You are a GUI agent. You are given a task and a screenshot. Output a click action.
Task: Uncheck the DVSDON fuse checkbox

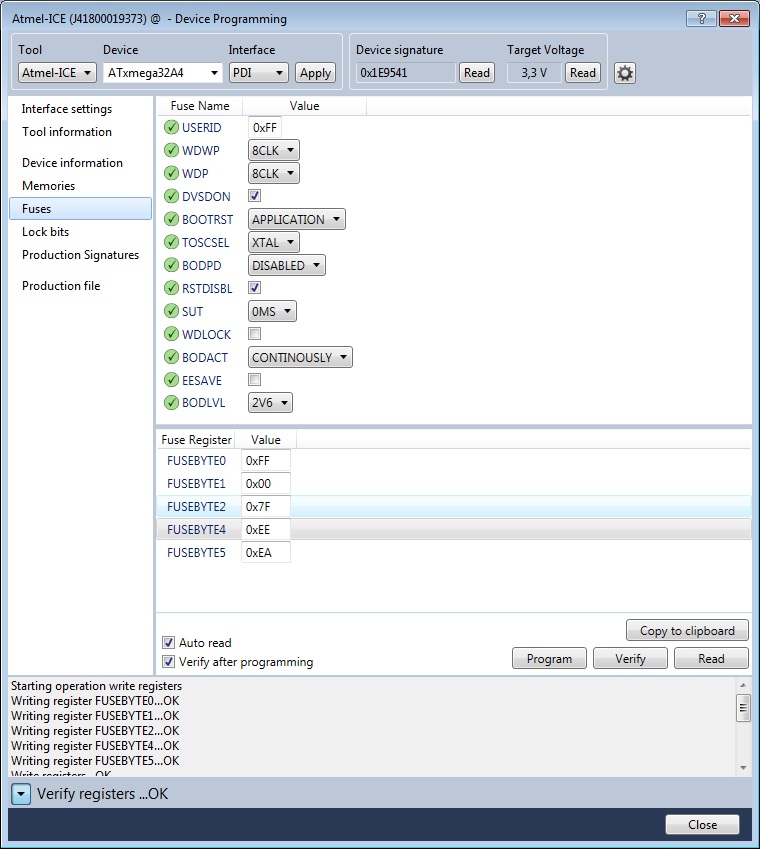255,196
